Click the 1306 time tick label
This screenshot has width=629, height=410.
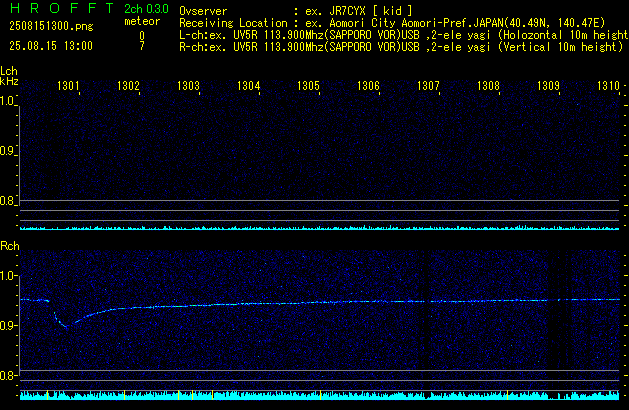coord(368,86)
